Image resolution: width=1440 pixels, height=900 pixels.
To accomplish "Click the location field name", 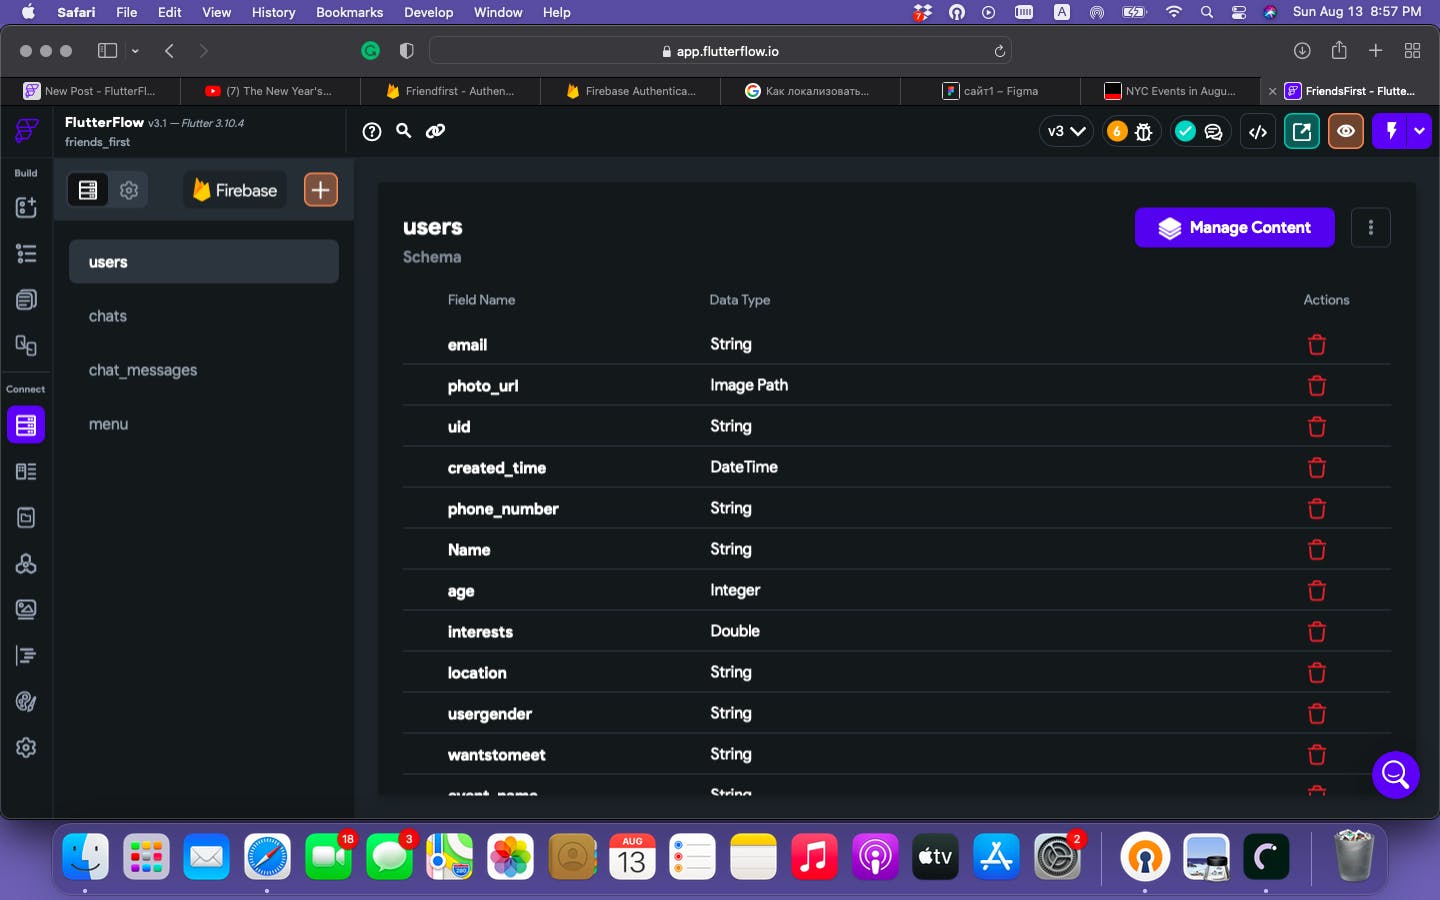I will pyautogui.click(x=477, y=673).
